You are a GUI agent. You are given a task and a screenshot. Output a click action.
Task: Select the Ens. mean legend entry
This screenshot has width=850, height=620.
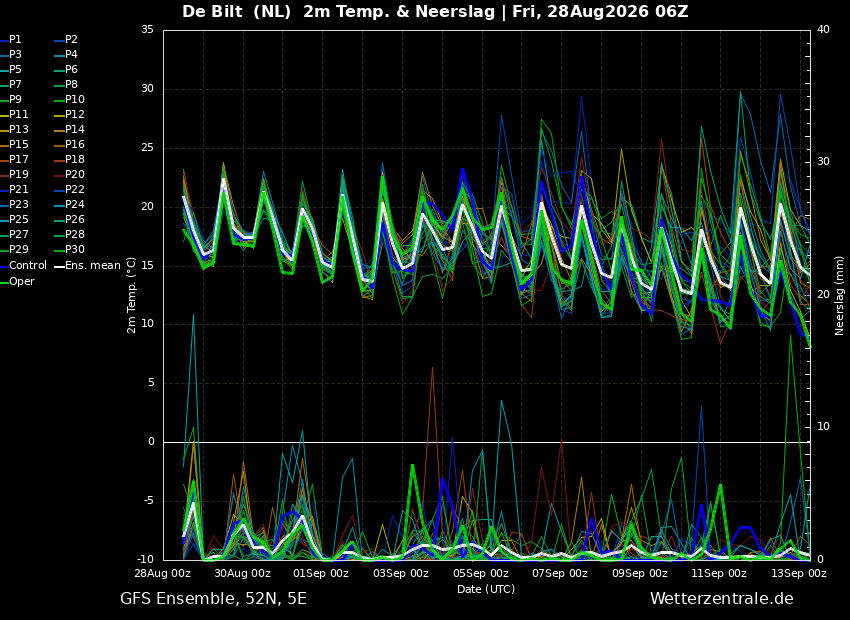[88, 266]
